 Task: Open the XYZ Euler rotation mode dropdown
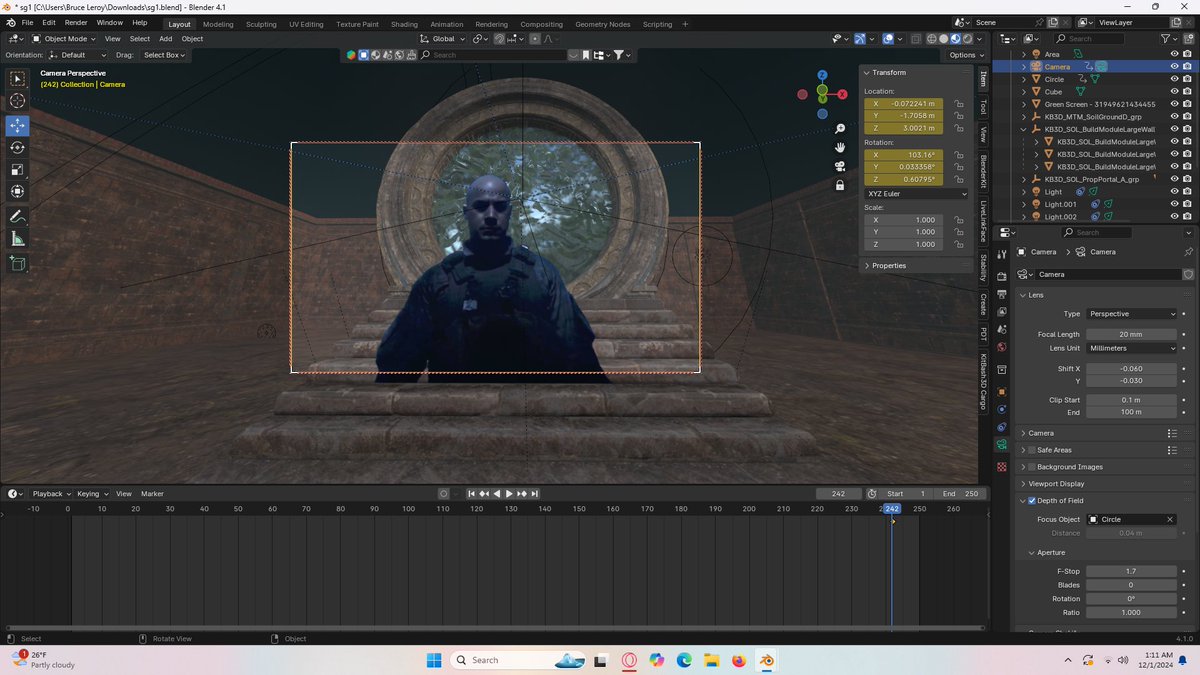(x=916, y=194)
